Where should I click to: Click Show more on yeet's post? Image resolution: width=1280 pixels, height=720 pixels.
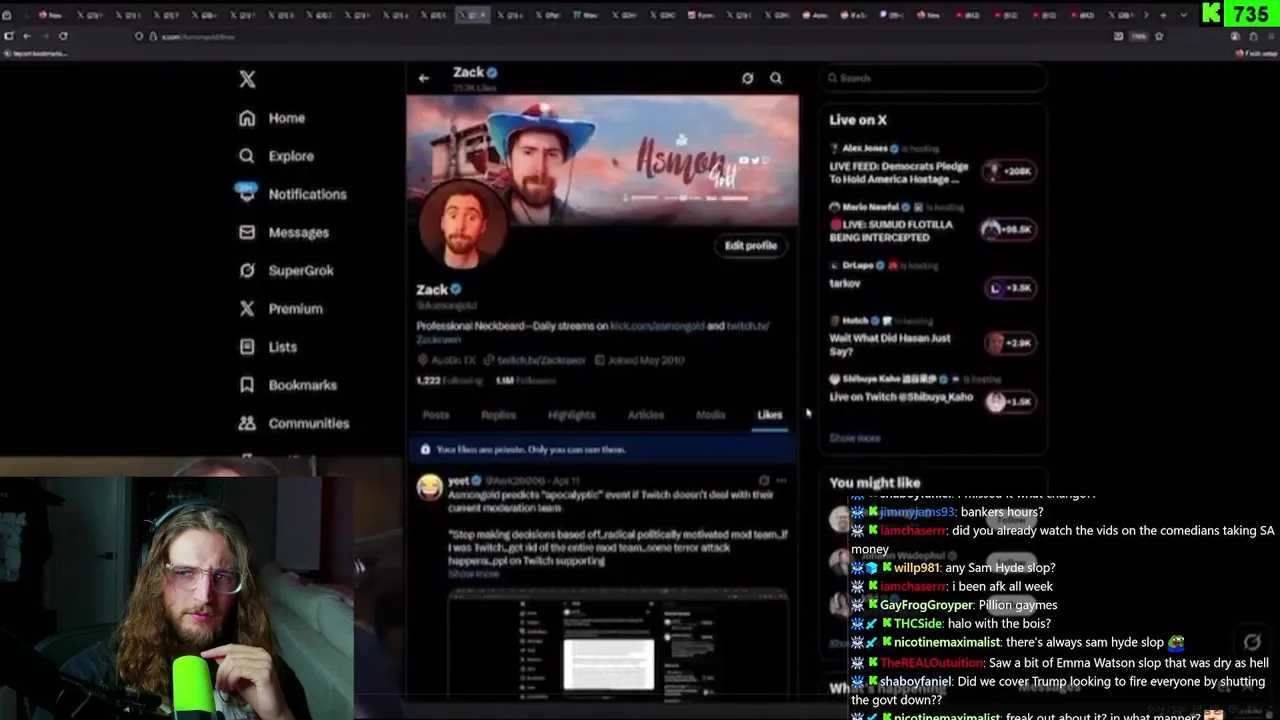[x=473, y=574]
